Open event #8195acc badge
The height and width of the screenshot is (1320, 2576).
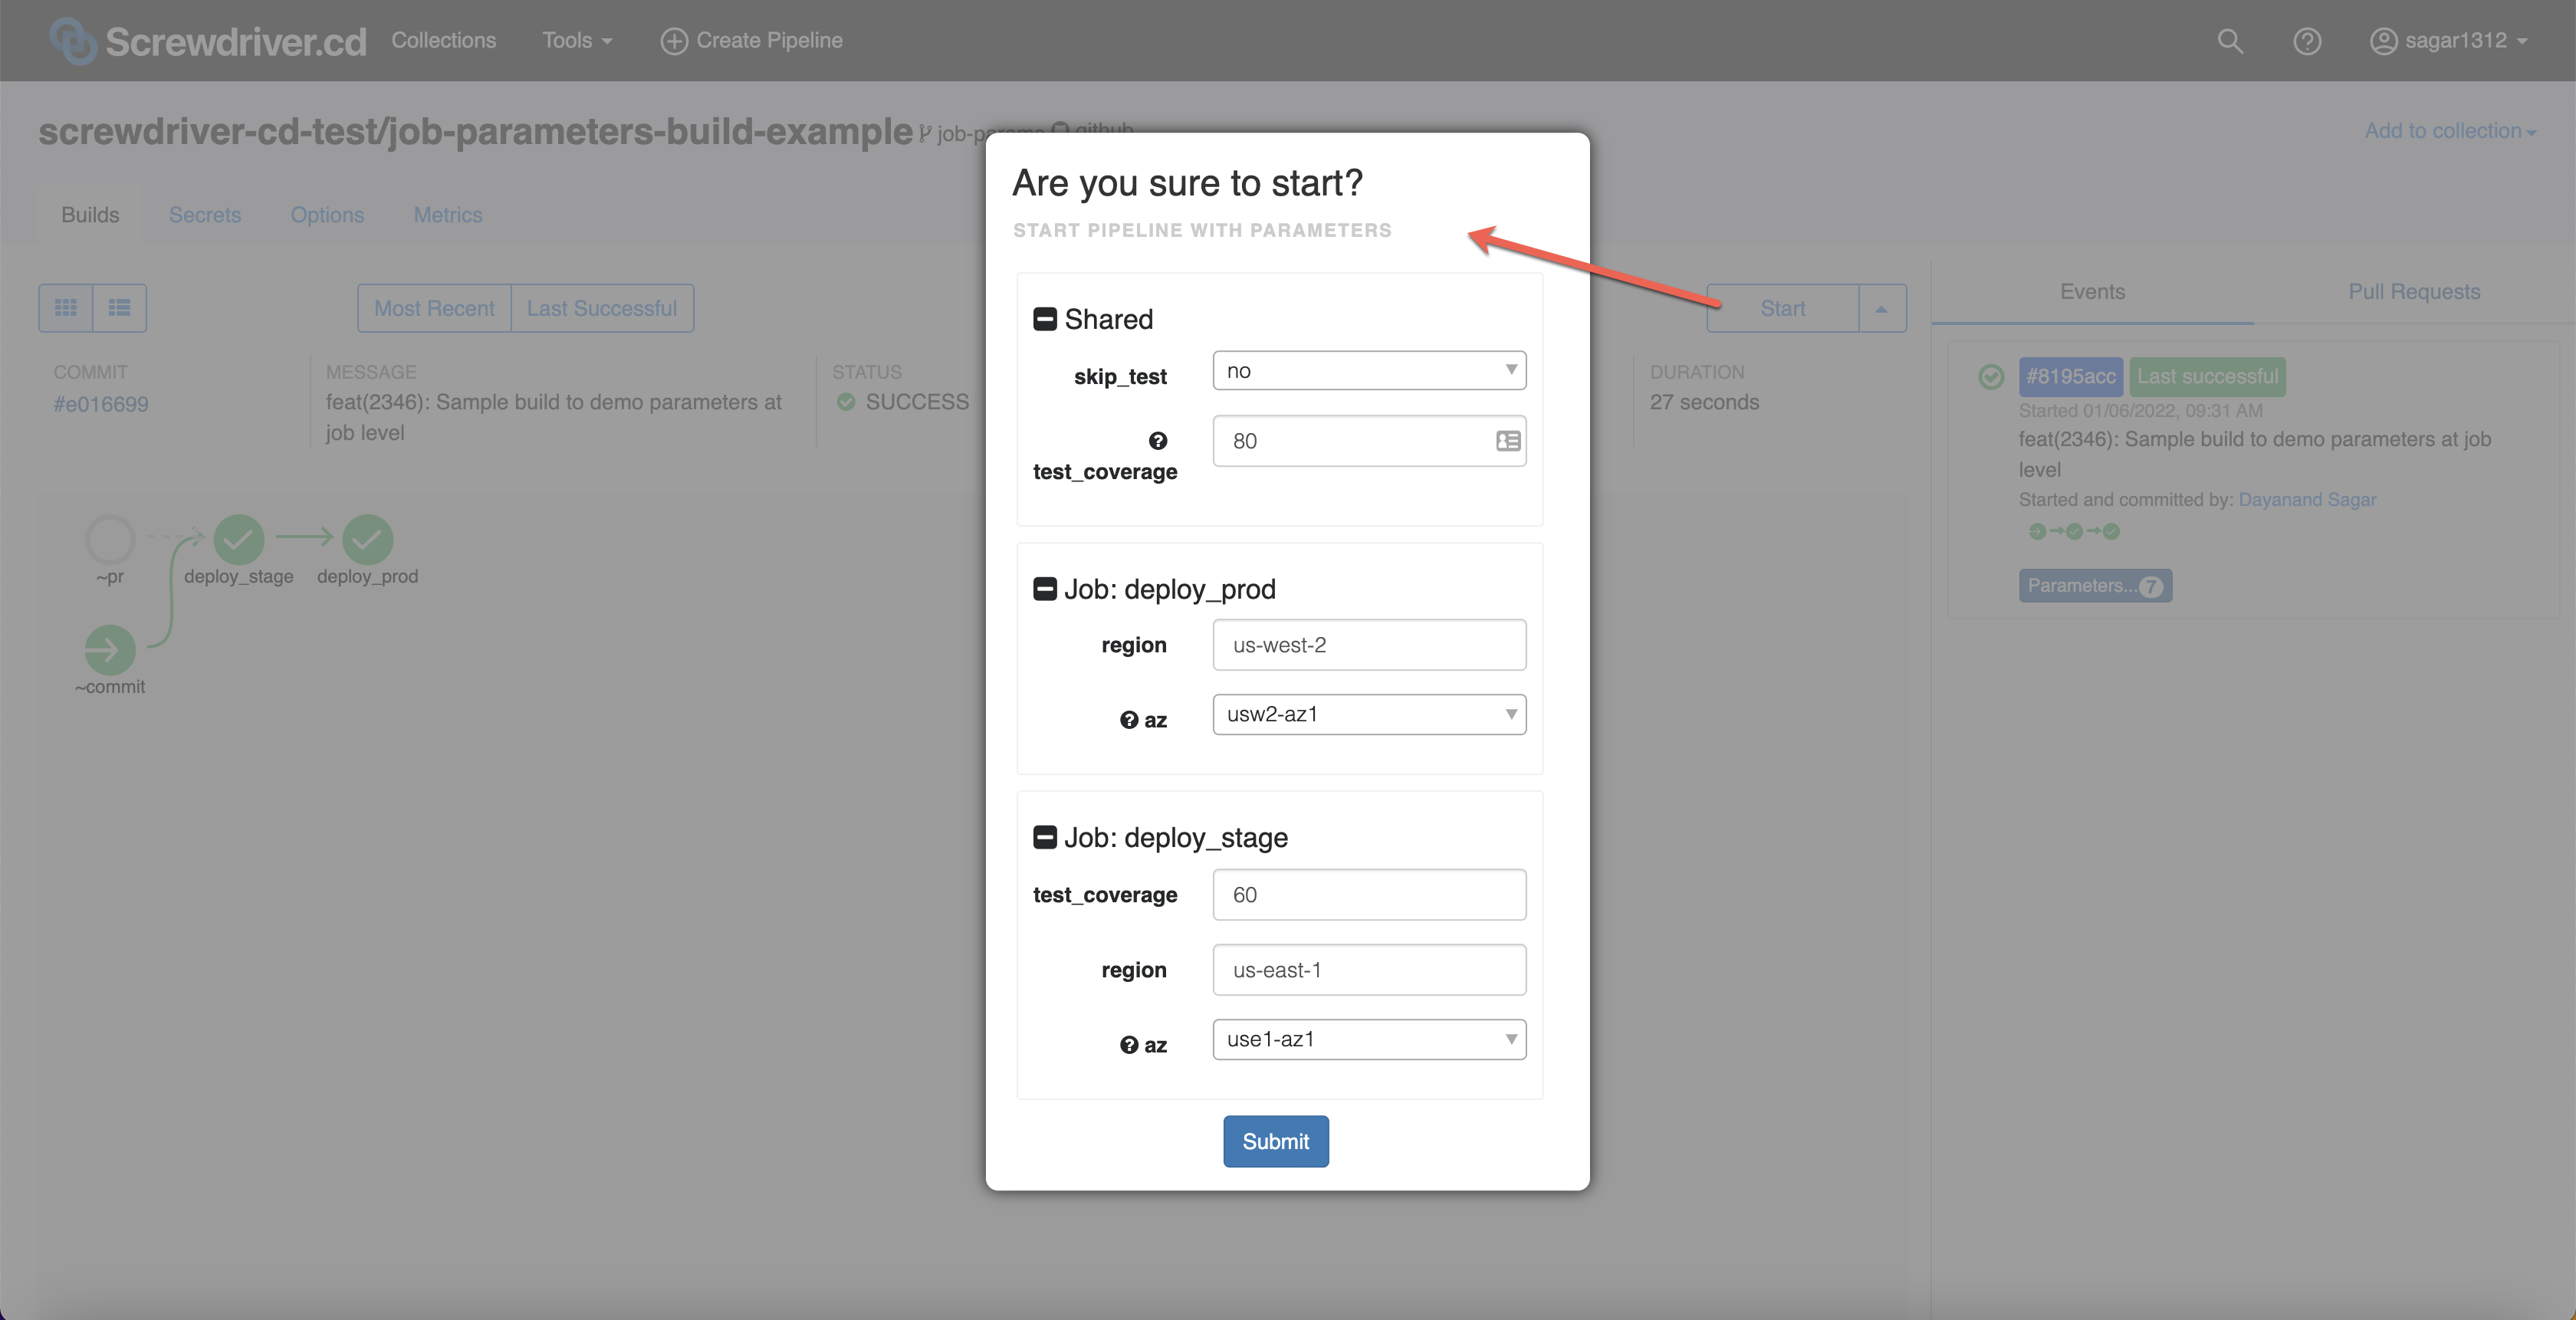tap(2070, 377)
